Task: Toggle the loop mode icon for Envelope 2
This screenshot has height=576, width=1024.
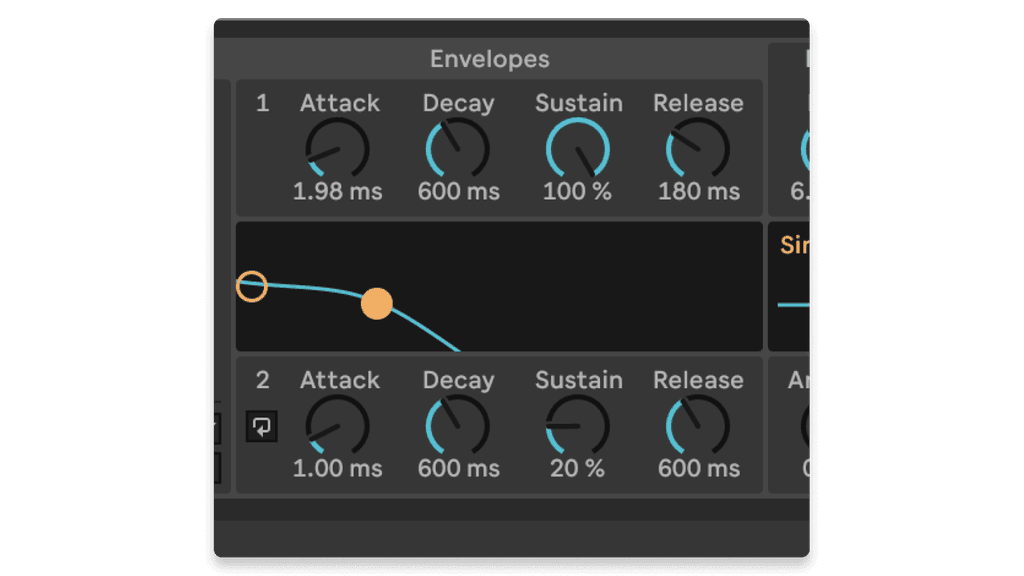Action: click(x=263, y=425)
